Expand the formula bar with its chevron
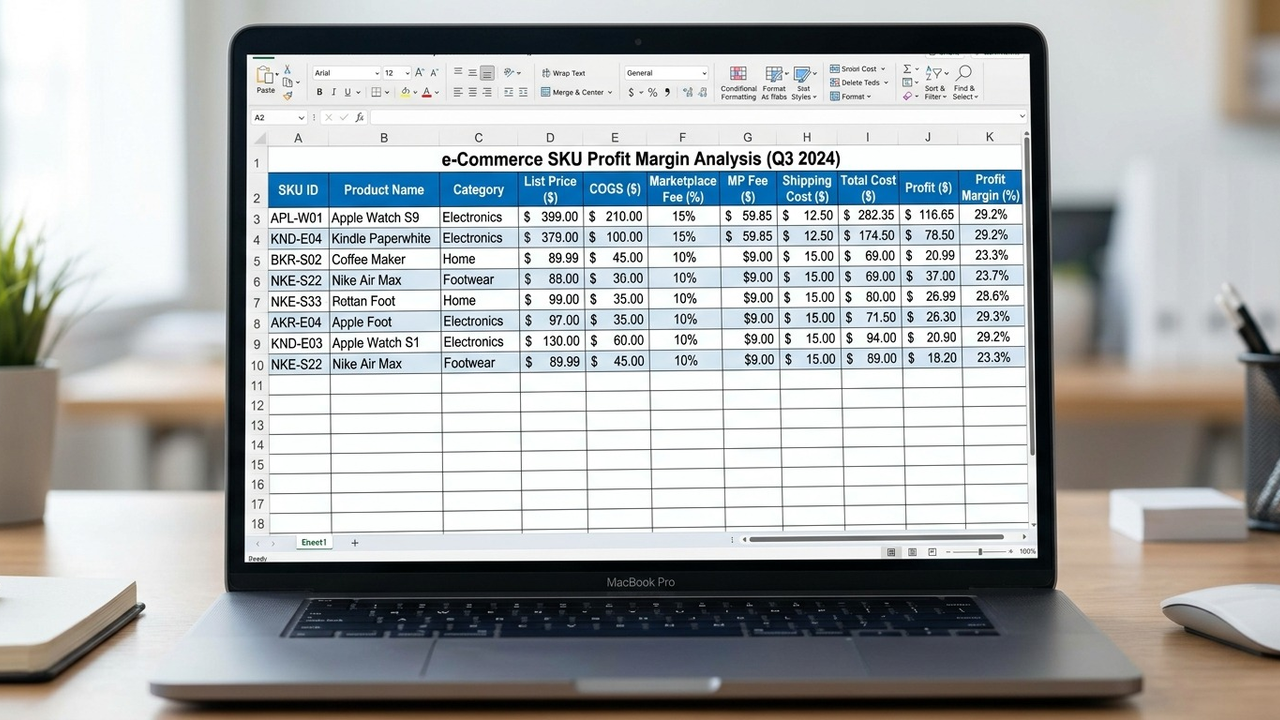The image size is (1280, 720). (1021, 117)
